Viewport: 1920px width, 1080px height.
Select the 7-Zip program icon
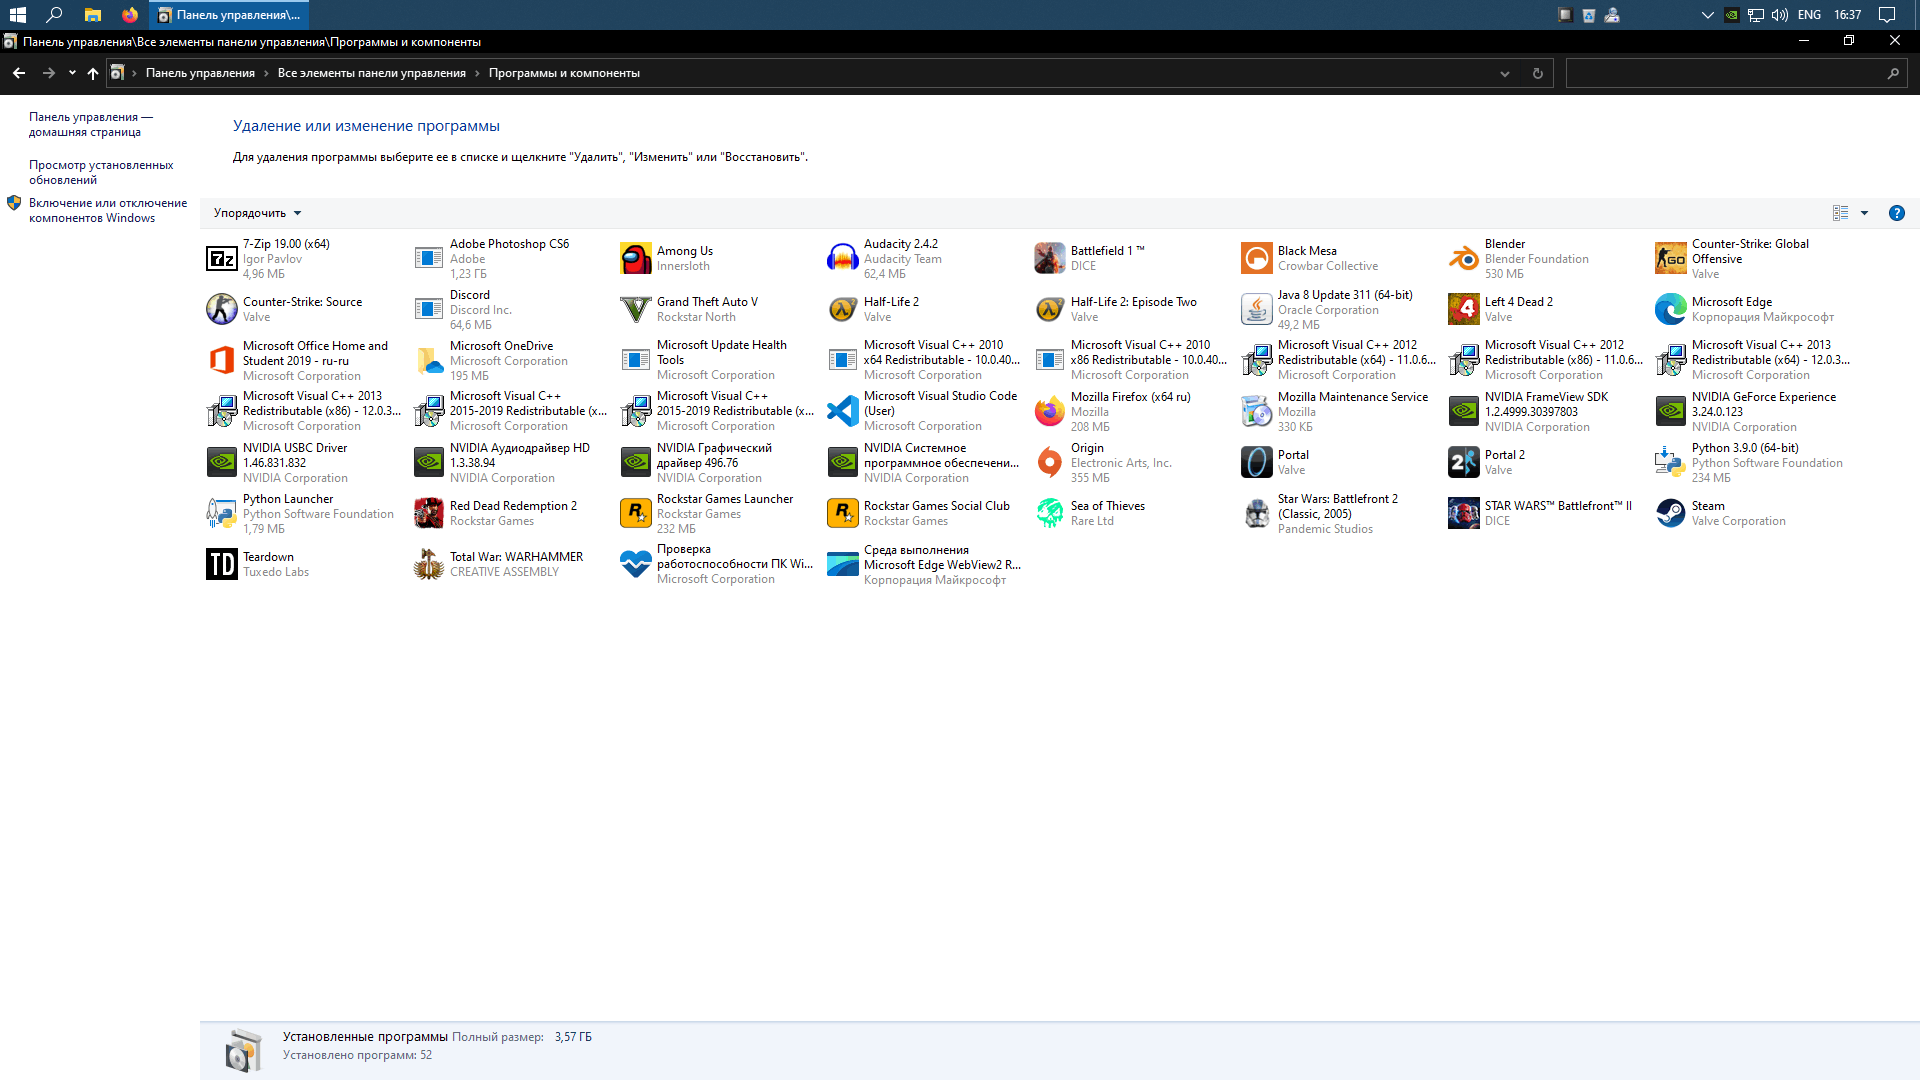tap(222, 259)
